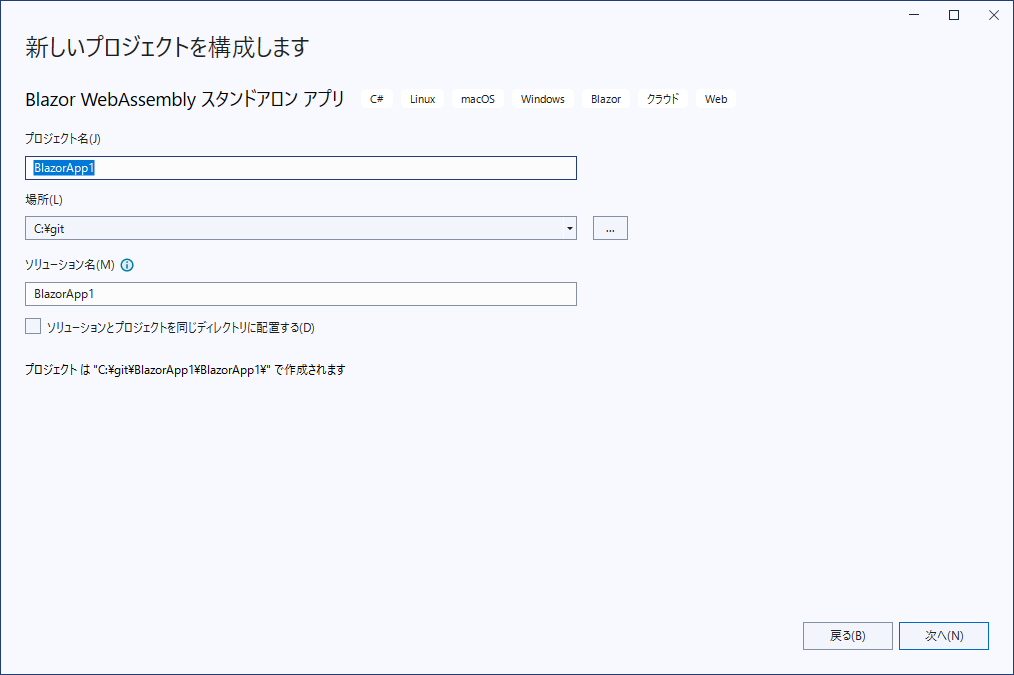This screenshot has width=1014, height=675.
Task: Click the ... browse button for location
Action: [x=610, y=228]
